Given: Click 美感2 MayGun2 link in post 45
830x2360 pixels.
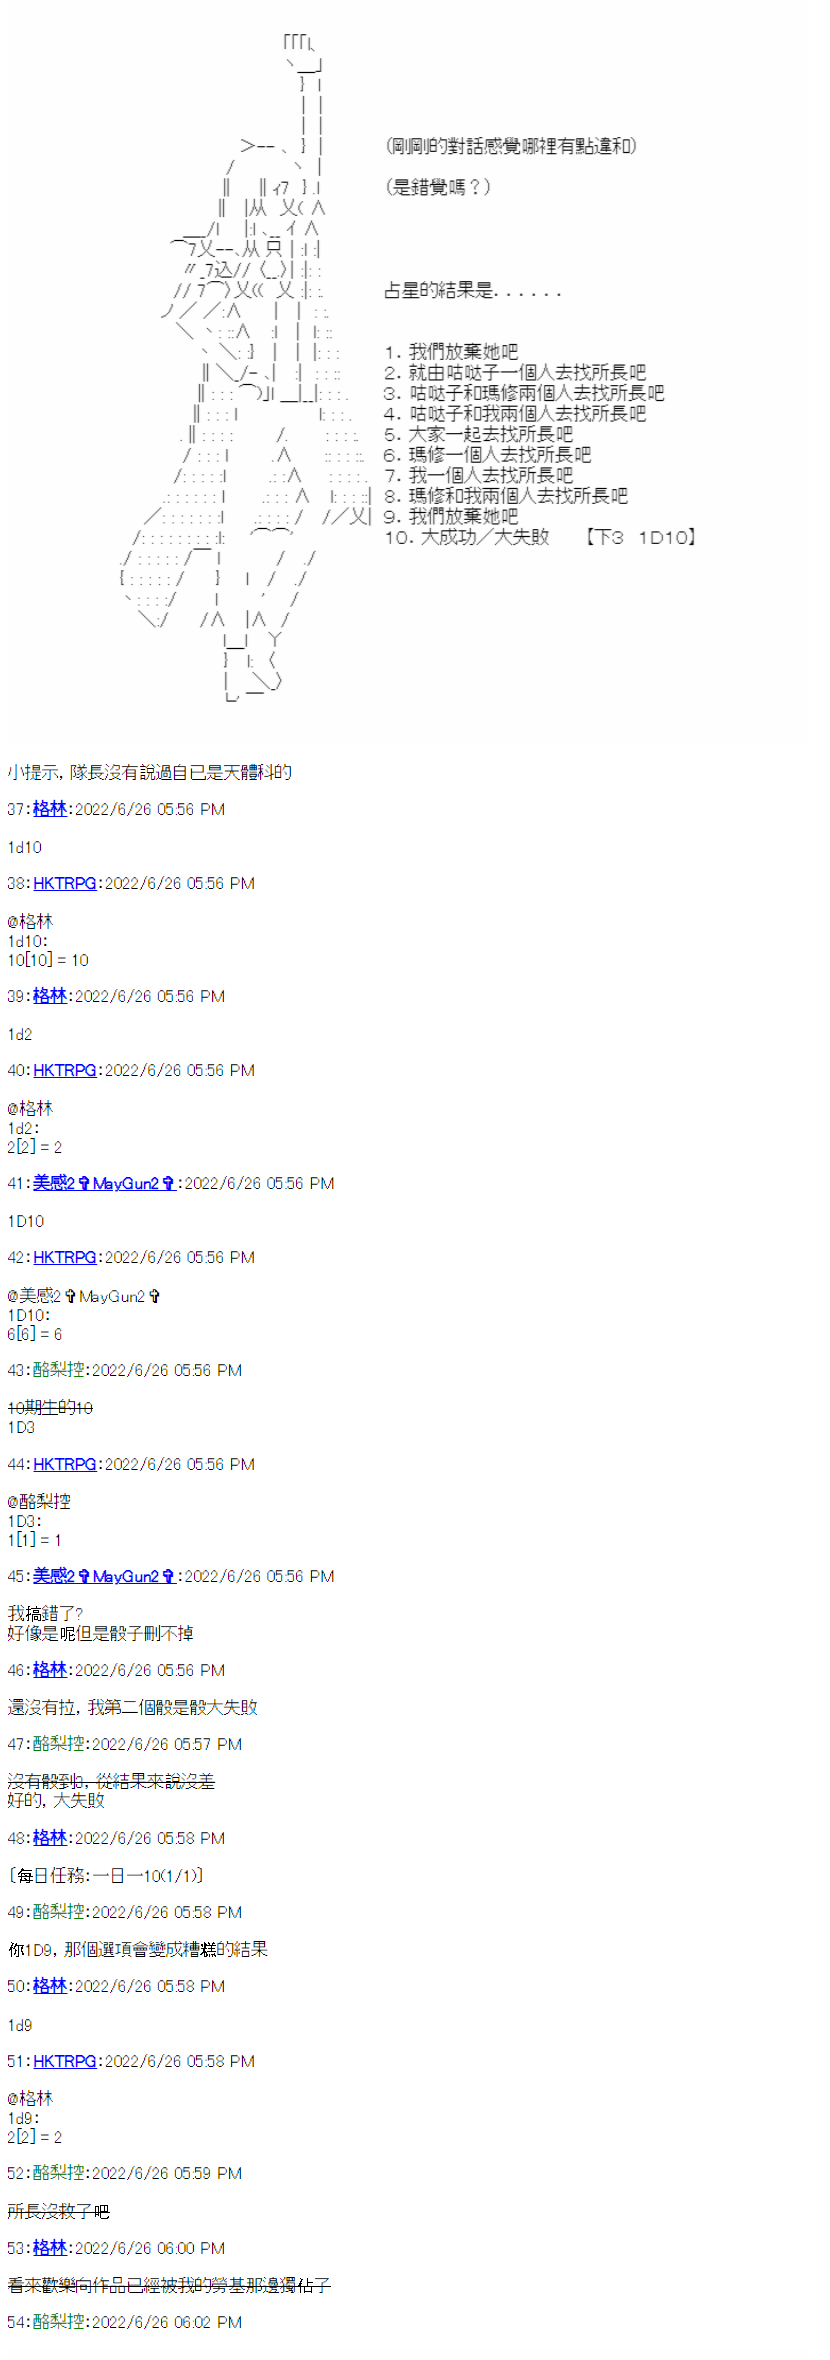Looking at the screenshot, I should (x=105, y=1576).
